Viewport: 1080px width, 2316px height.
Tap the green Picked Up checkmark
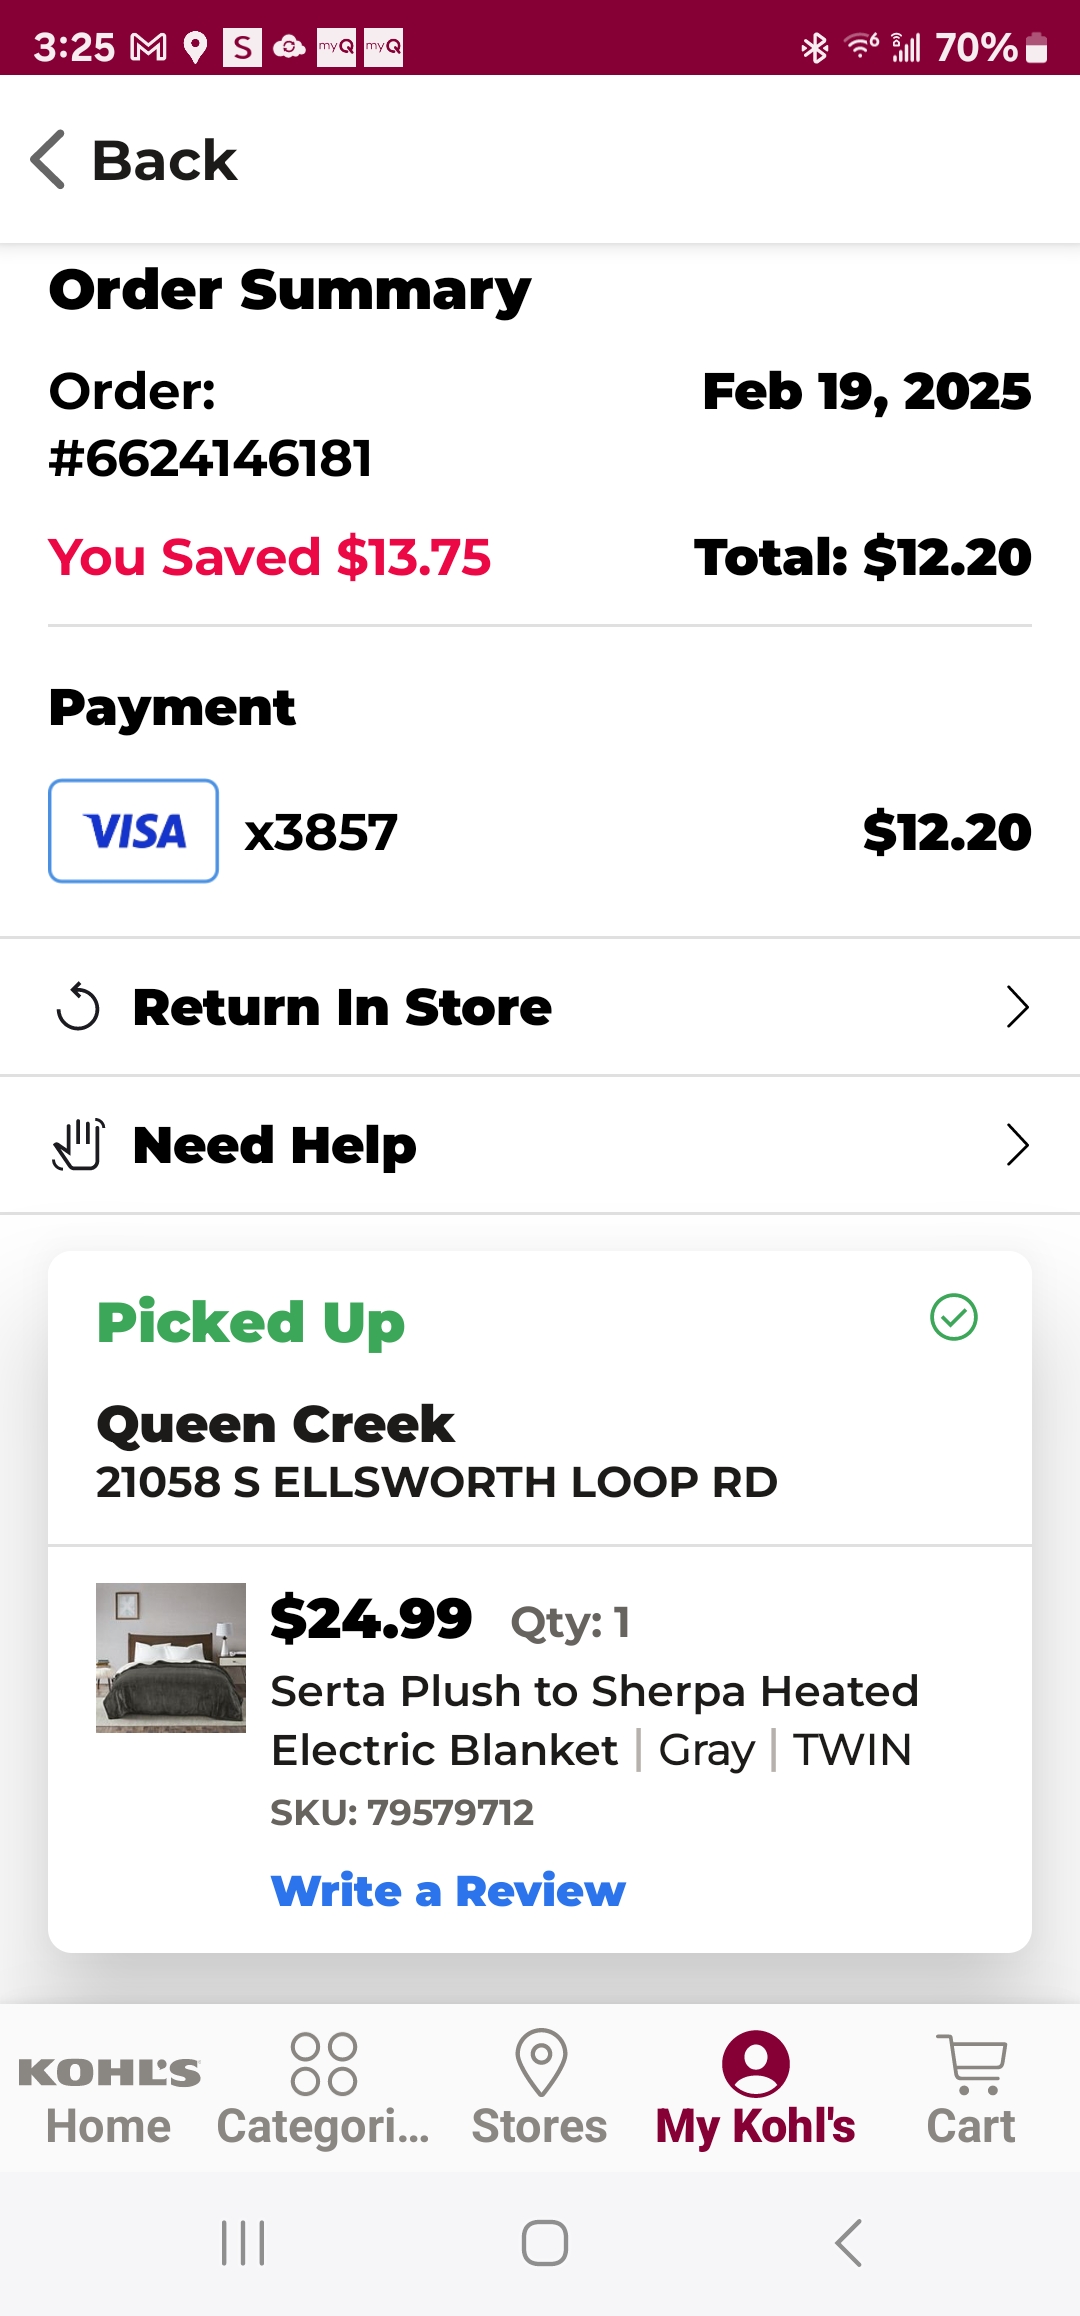point(954,1317)
